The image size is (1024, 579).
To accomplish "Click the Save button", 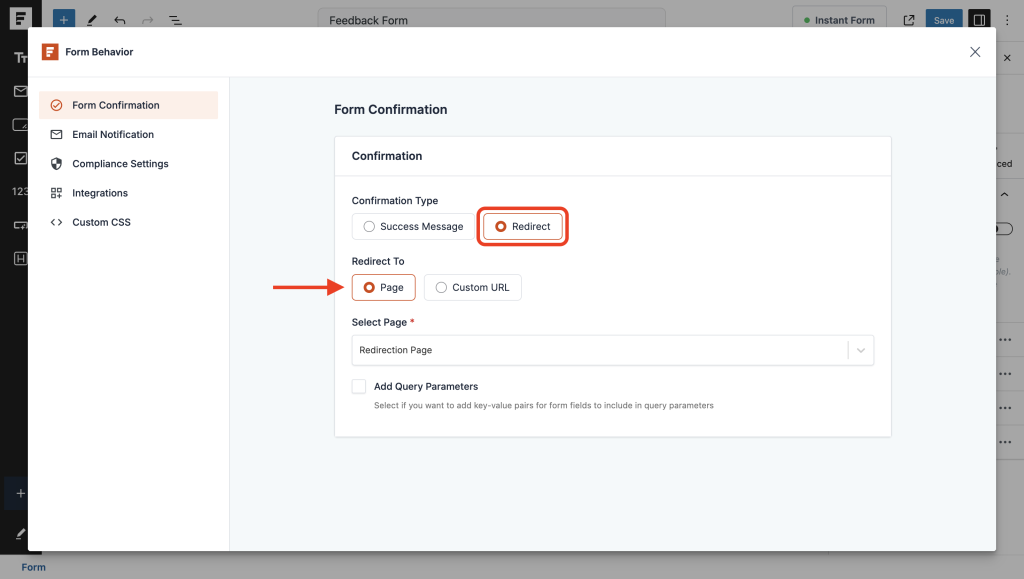I will 943,19.
